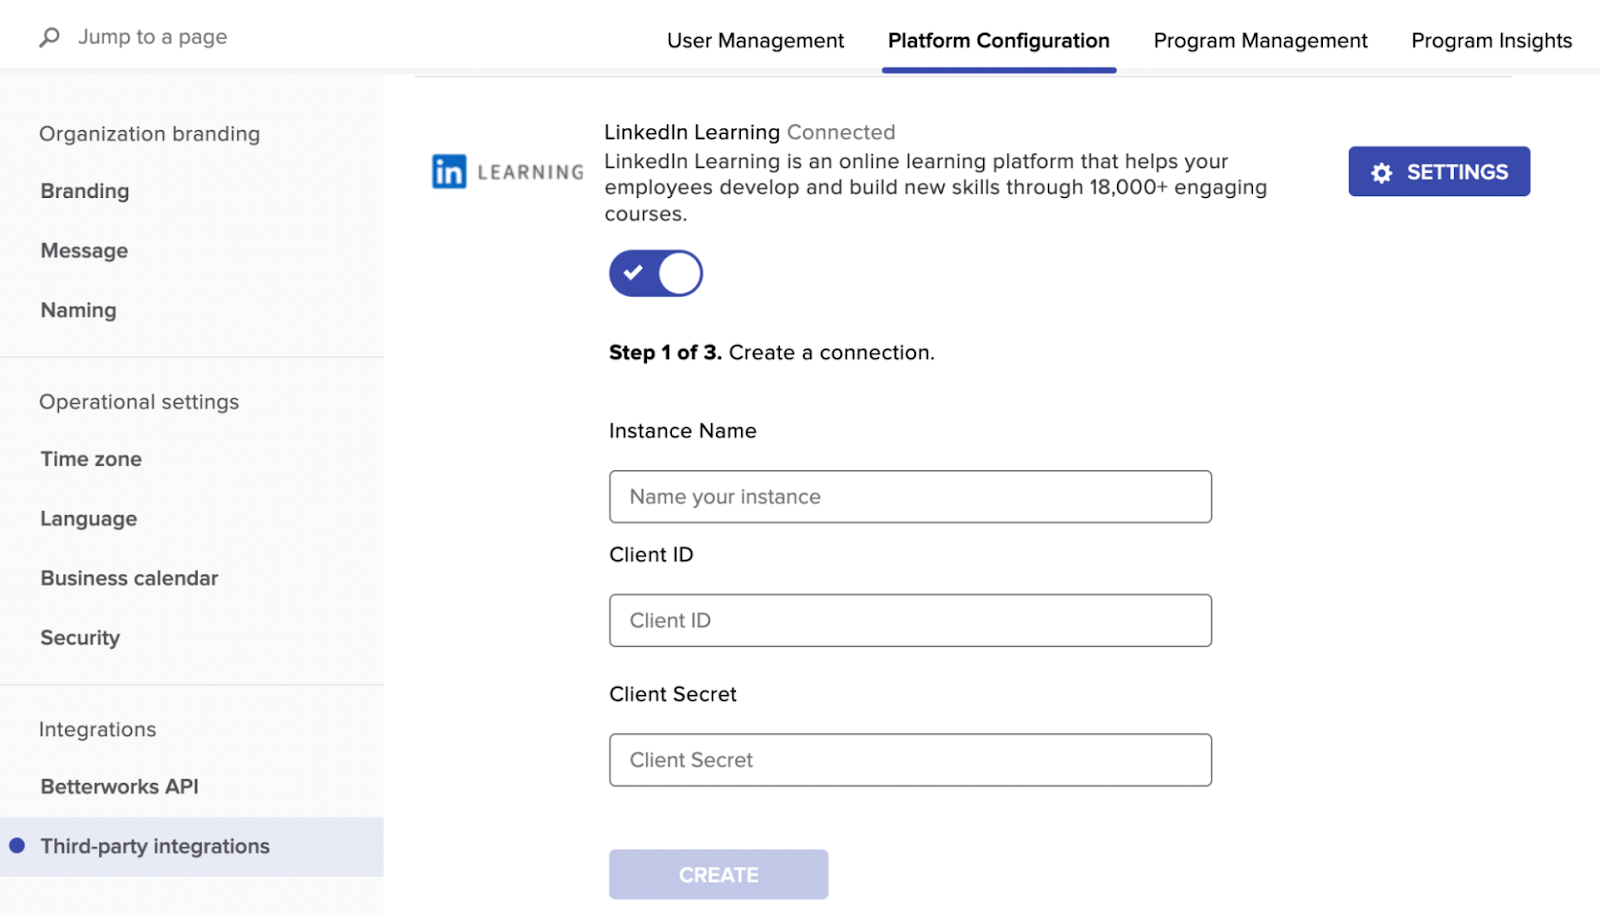The width and height of the screenshot is (1600, 916).
Task: Open Time zone settings
Action: point(91,459)
